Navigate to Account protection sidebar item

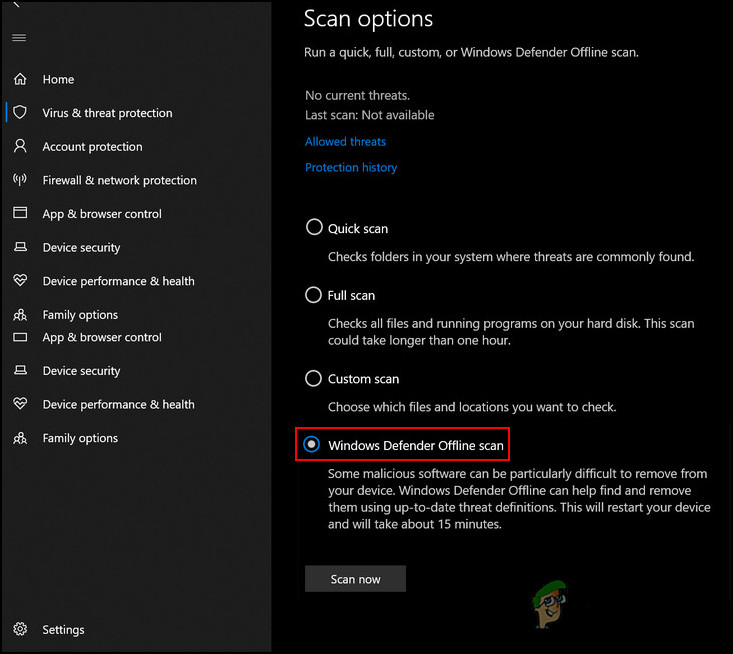pos(92,147)
